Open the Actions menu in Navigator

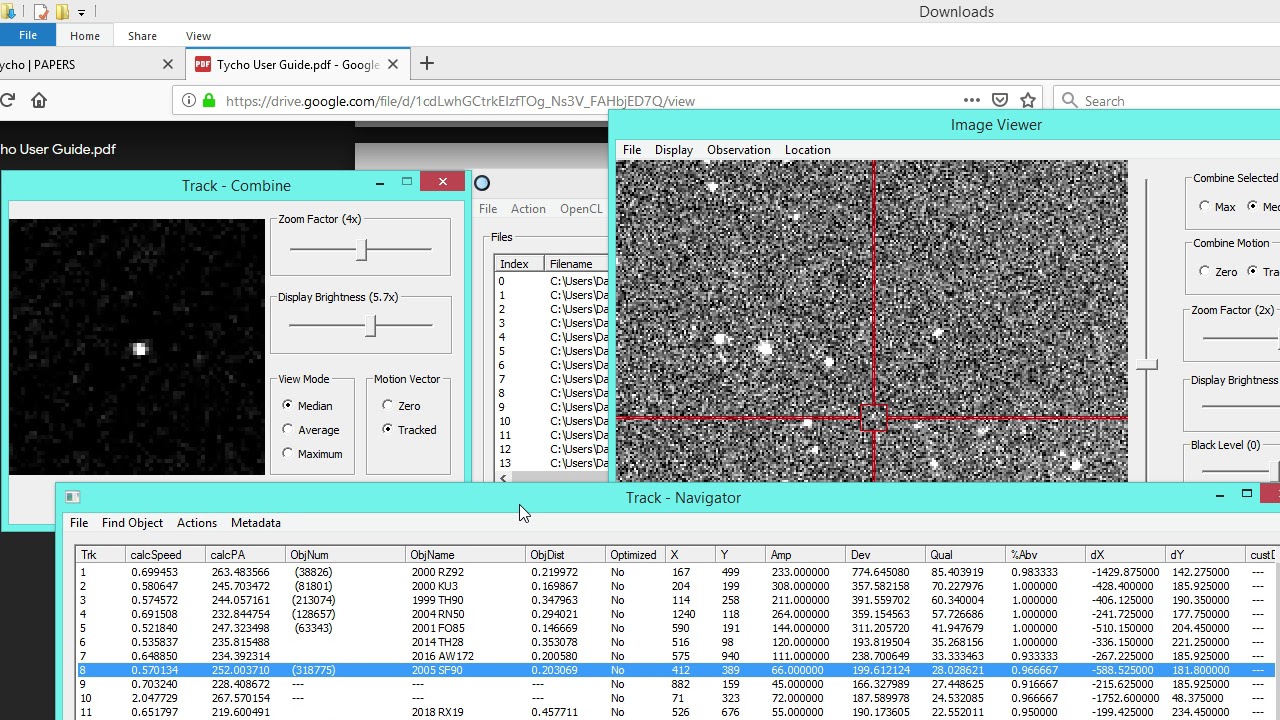(x=197, y=523)
